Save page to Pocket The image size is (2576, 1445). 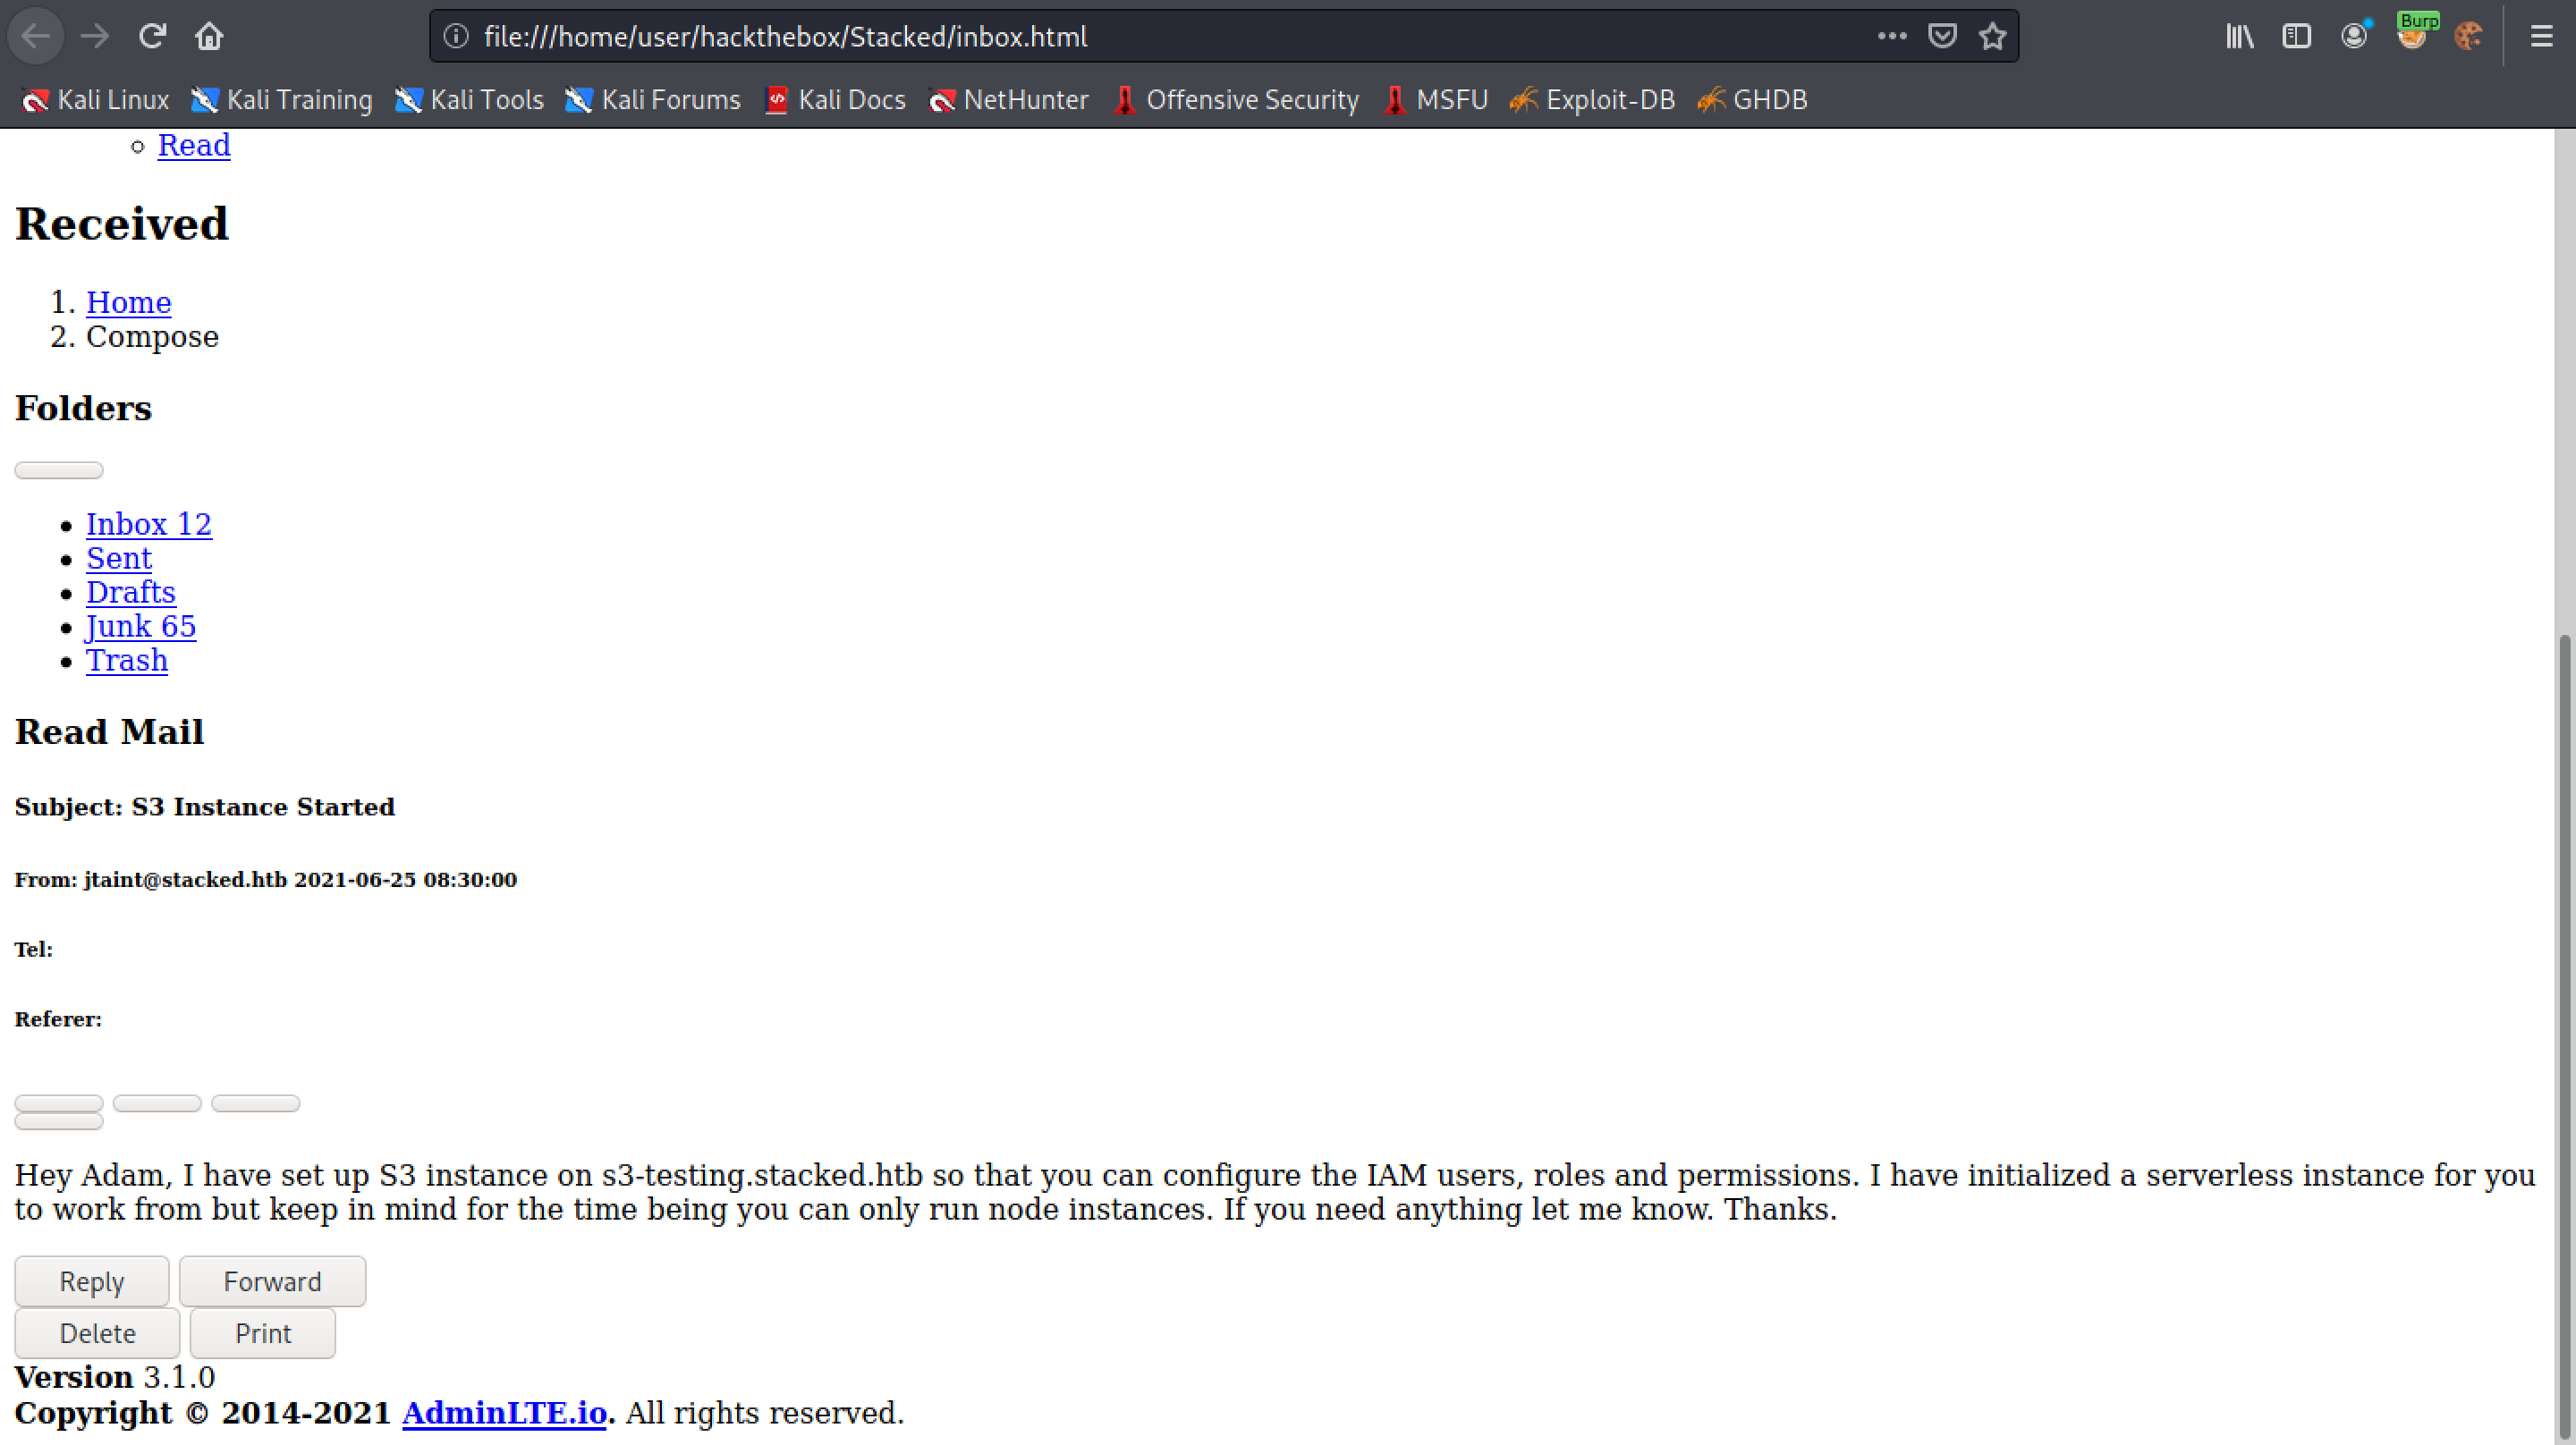(x=1942, y=37)
